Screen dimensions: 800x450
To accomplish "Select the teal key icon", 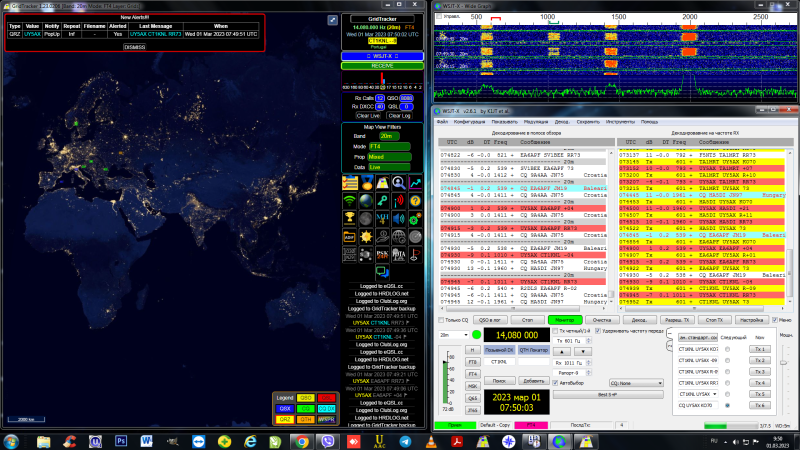I will [382, 201].
